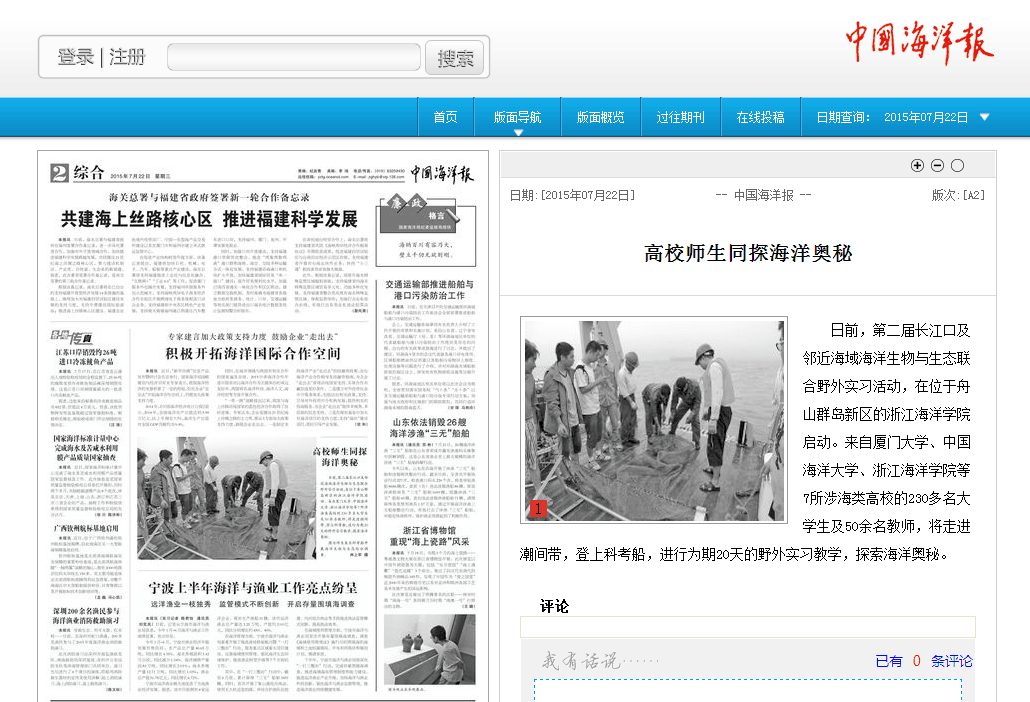
Task: Focus the comment input box under 评论
Action: pos(748,626)
